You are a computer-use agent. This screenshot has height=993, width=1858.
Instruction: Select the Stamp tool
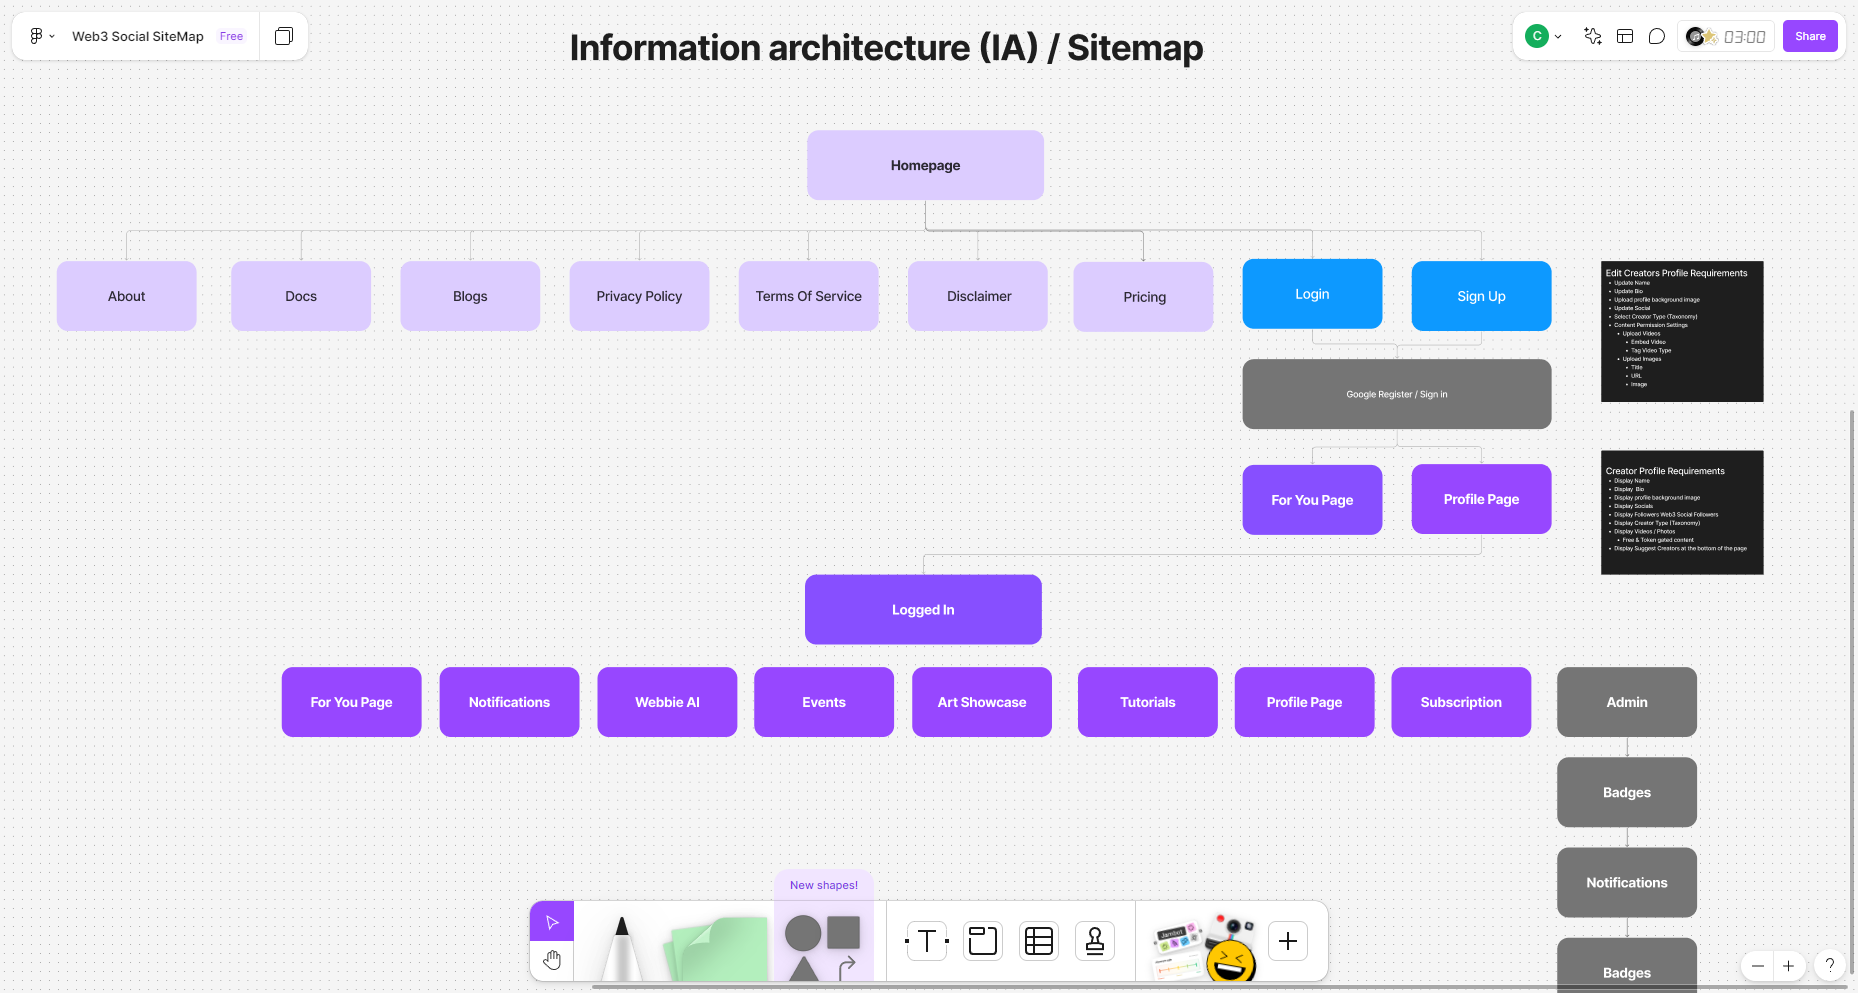point(1095,941)
